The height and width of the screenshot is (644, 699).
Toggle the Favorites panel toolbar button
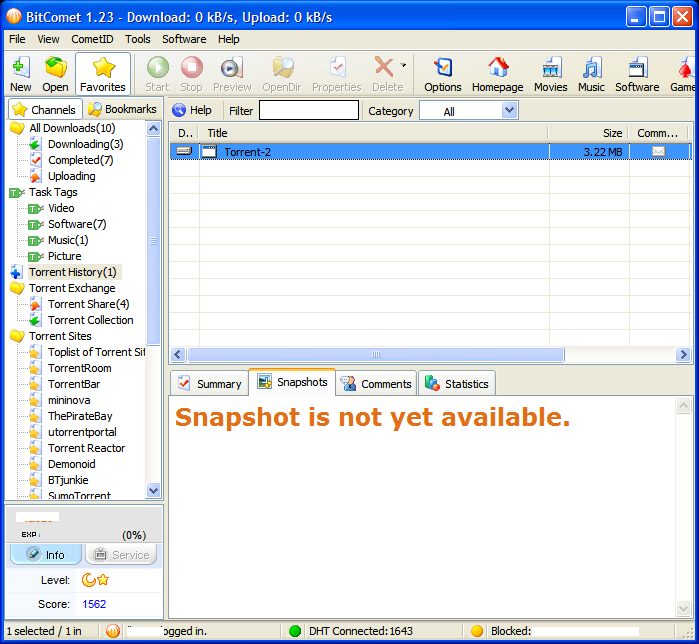[x=103, y=74]
